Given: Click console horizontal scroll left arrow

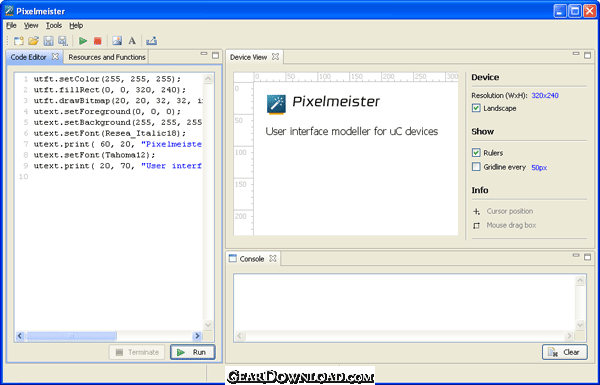Looking at the screenshot, I should [x=240, y=336].
